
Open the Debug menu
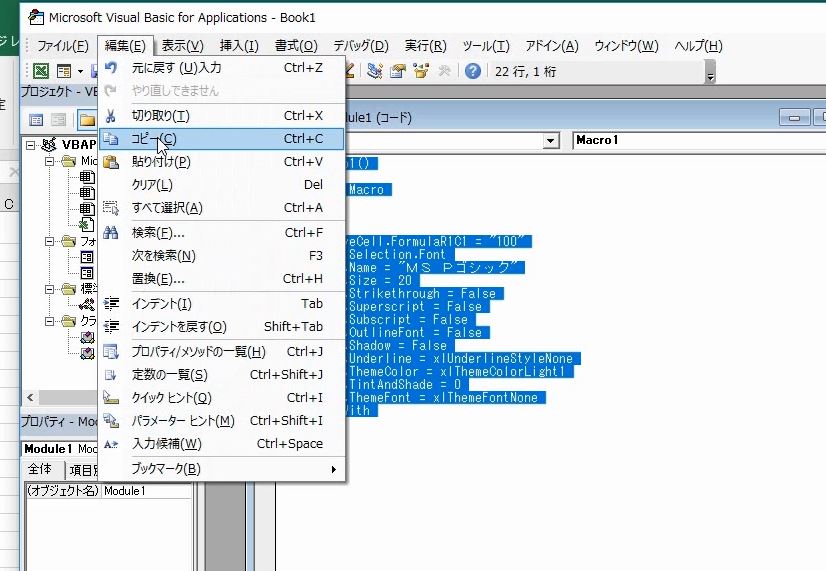pyautogui.click(x=361, y=46)
